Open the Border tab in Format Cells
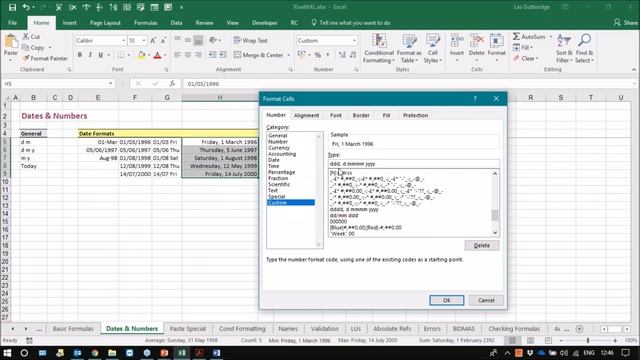The height and width of the screenshot is (360, 640). pyautogui.click(x=361, y=116)
